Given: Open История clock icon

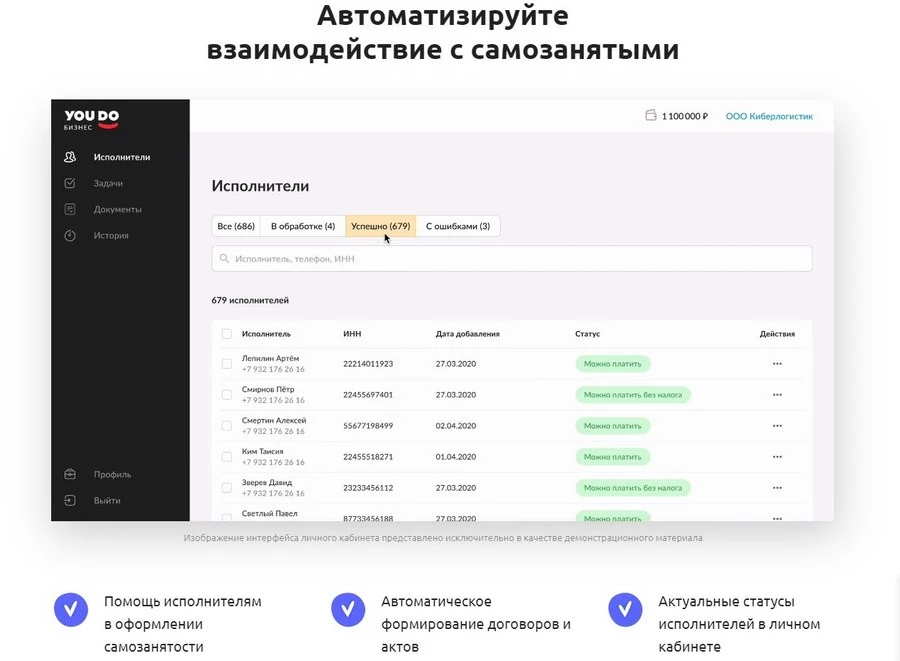Looking at the screenshot, I should [70, 236].
